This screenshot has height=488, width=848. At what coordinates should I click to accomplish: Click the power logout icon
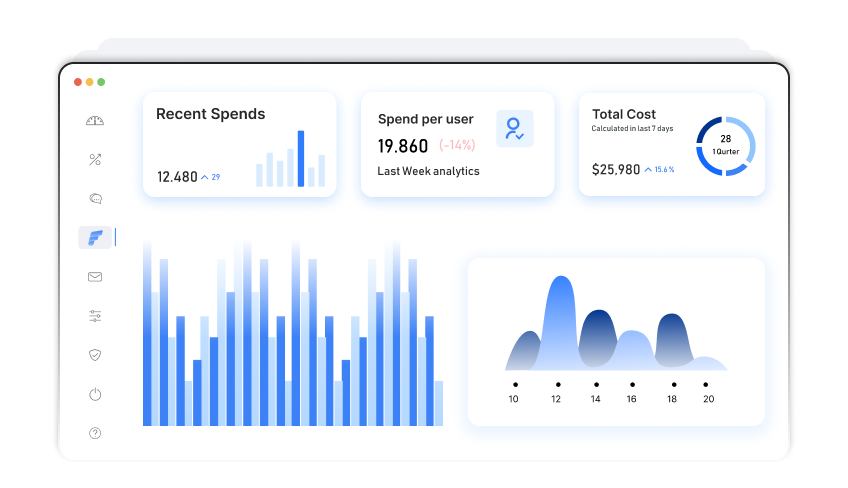pos(95,394)
